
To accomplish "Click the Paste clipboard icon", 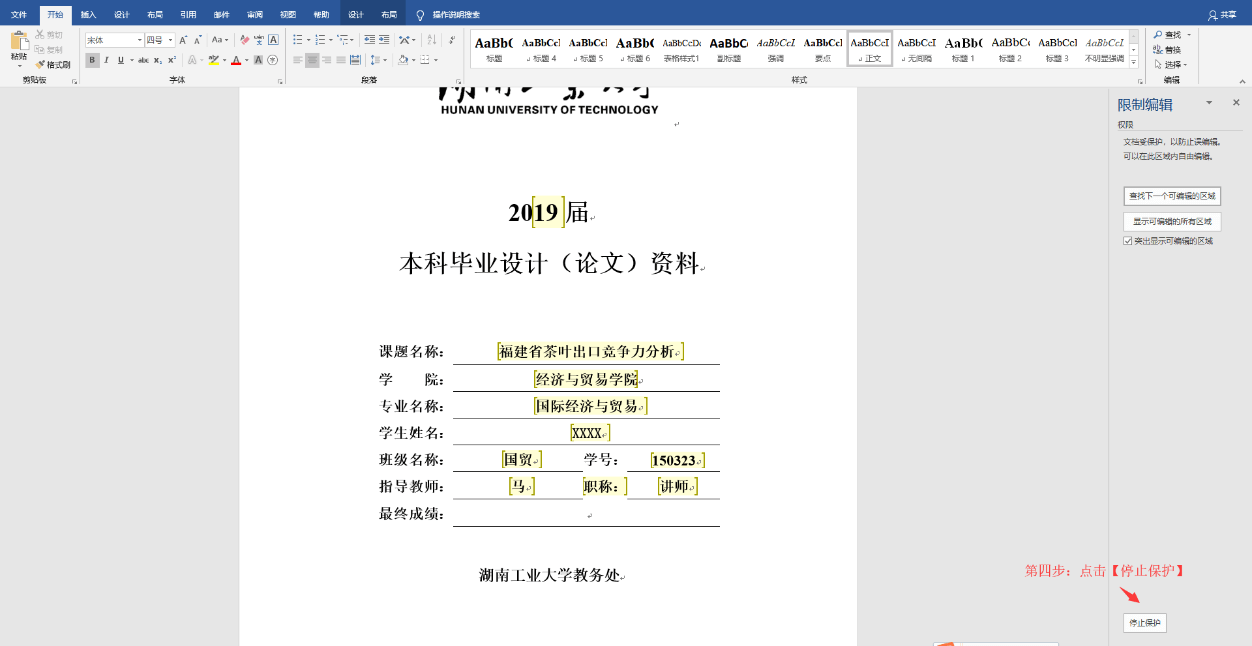I will (x=19, y=42).
